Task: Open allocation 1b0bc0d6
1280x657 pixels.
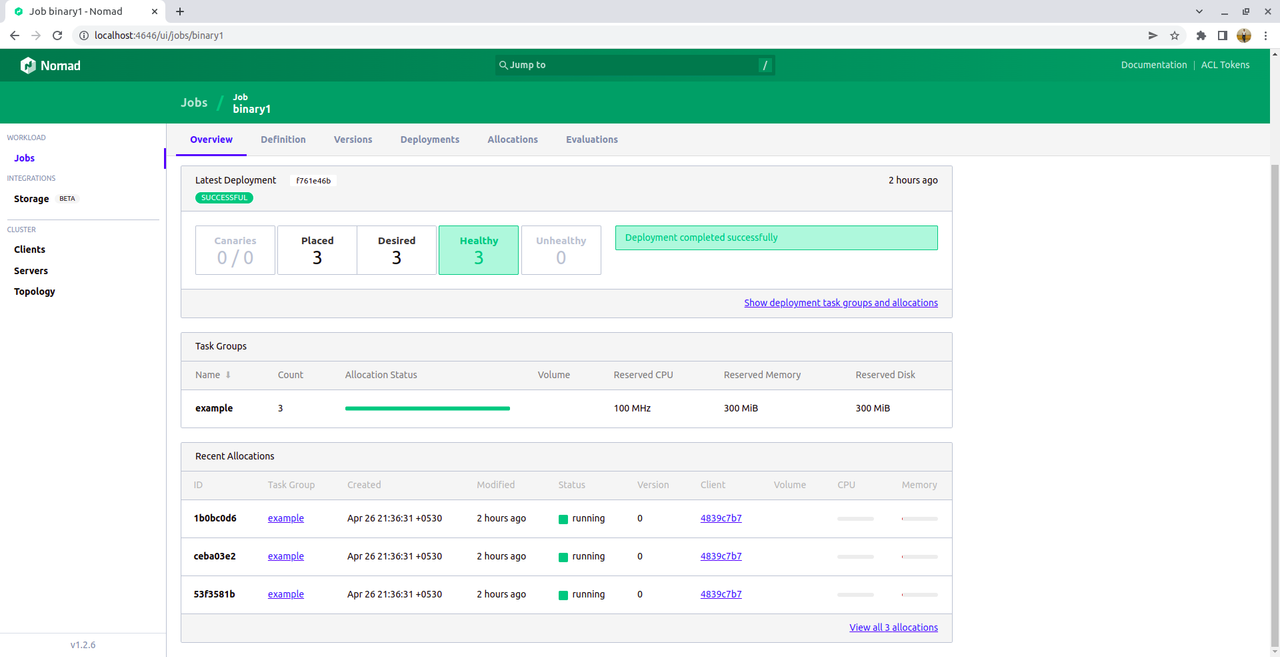Action: 215,518
